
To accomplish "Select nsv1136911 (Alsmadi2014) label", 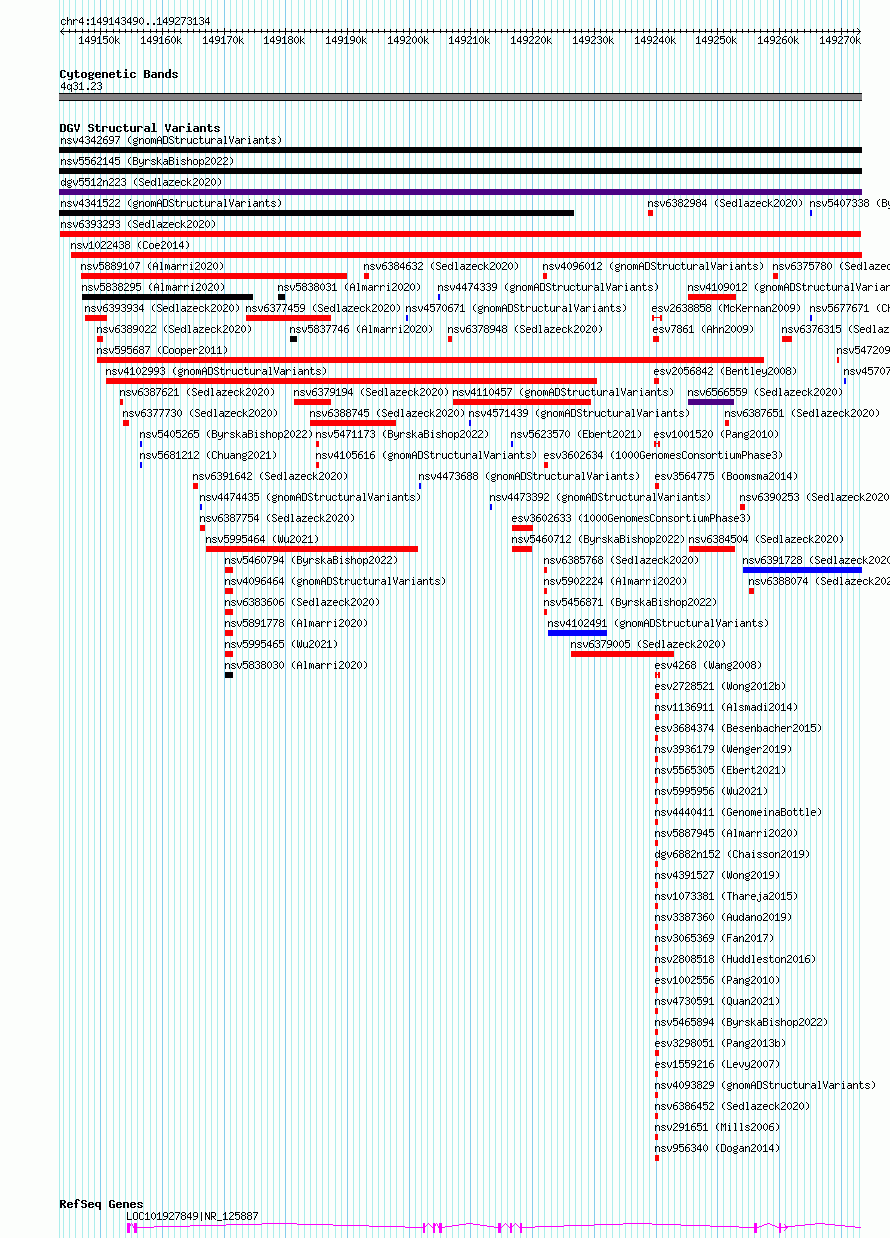I will 726,707.
